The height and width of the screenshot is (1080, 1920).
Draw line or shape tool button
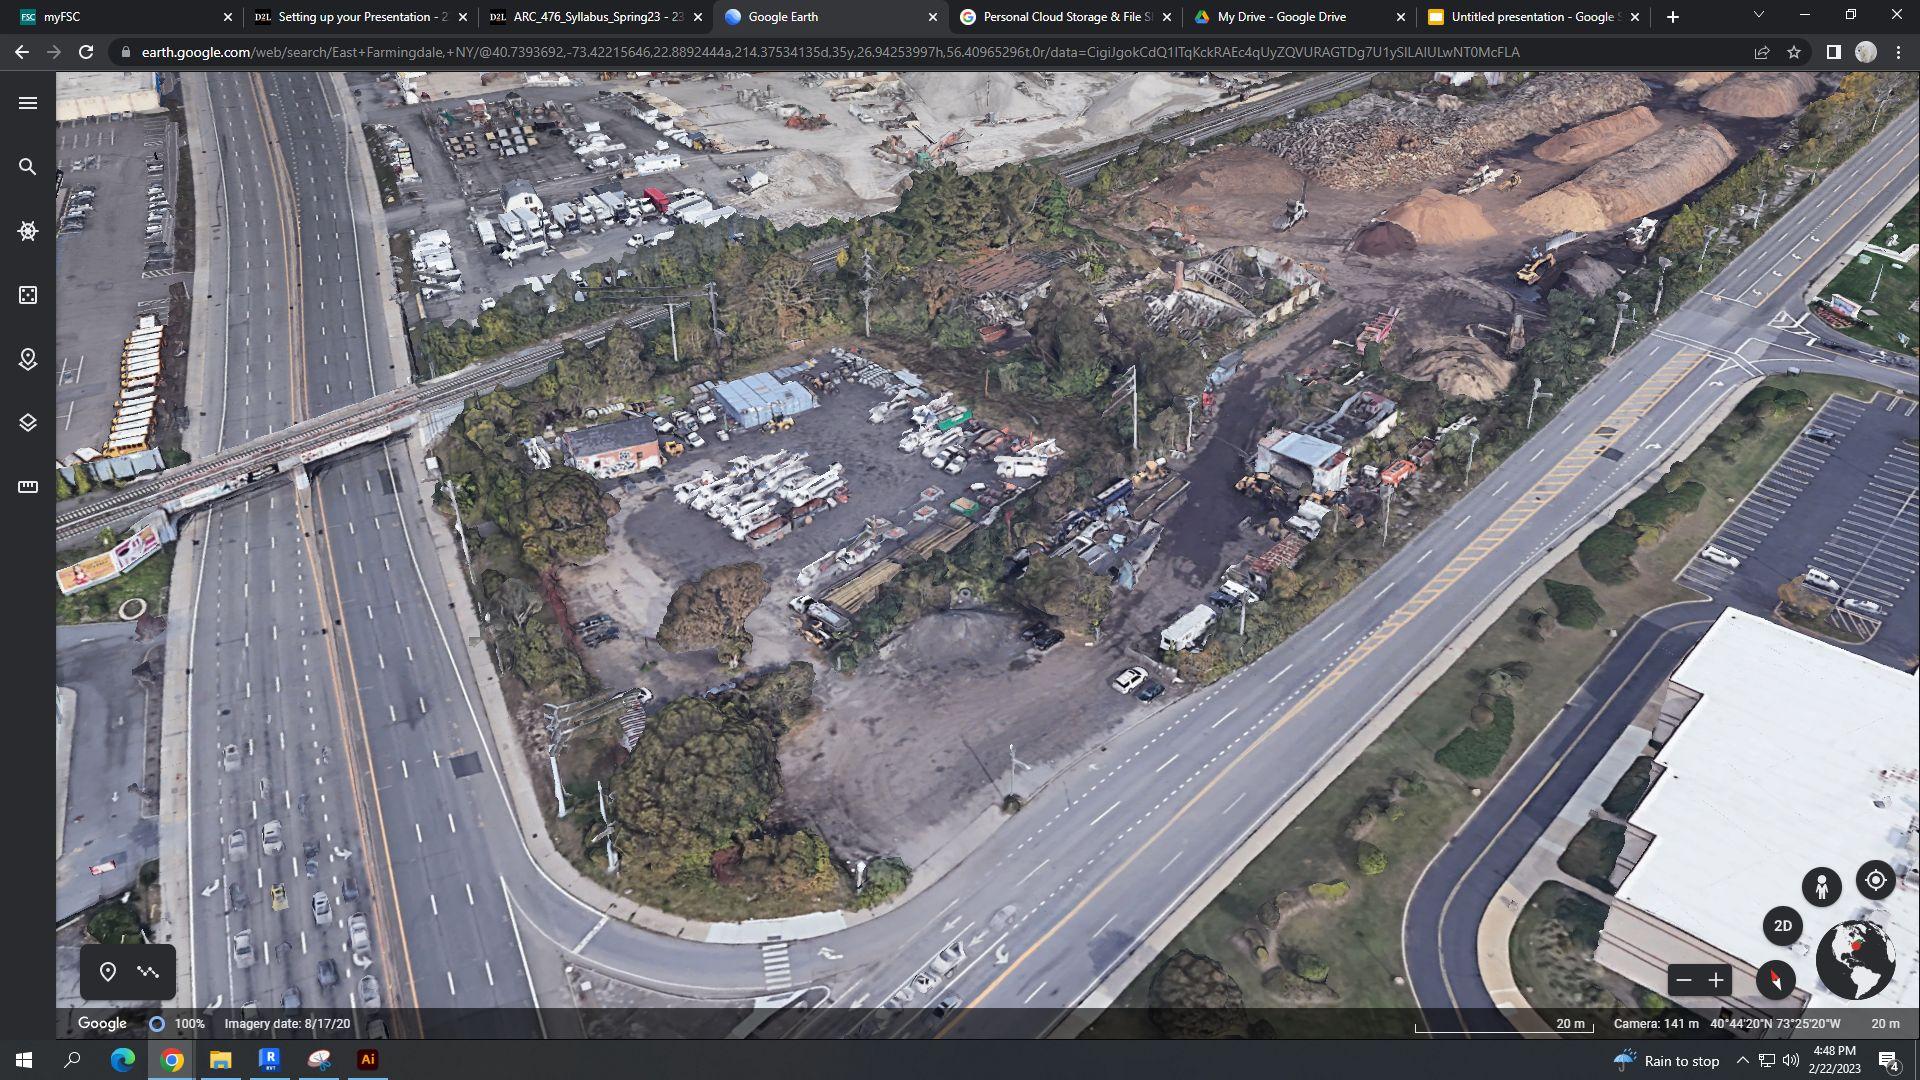pyautogui.click(x=148, y=972)
